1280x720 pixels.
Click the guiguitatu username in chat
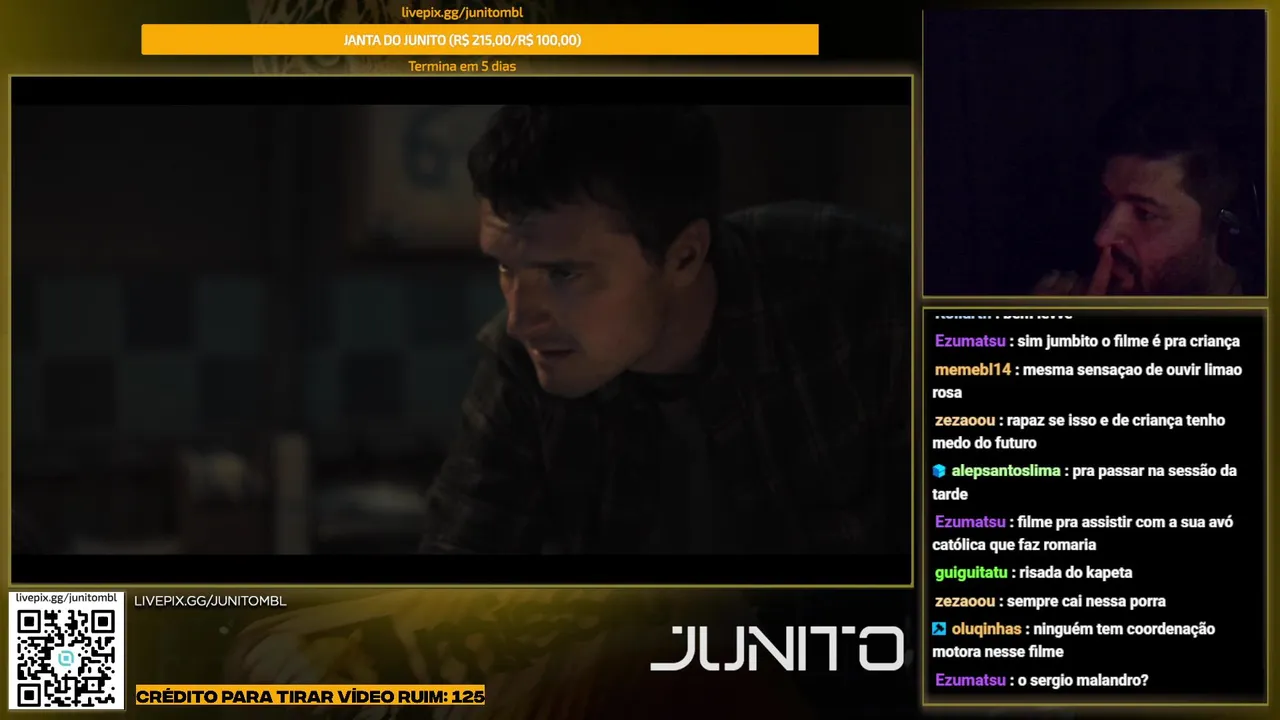[x=971, y=573]
